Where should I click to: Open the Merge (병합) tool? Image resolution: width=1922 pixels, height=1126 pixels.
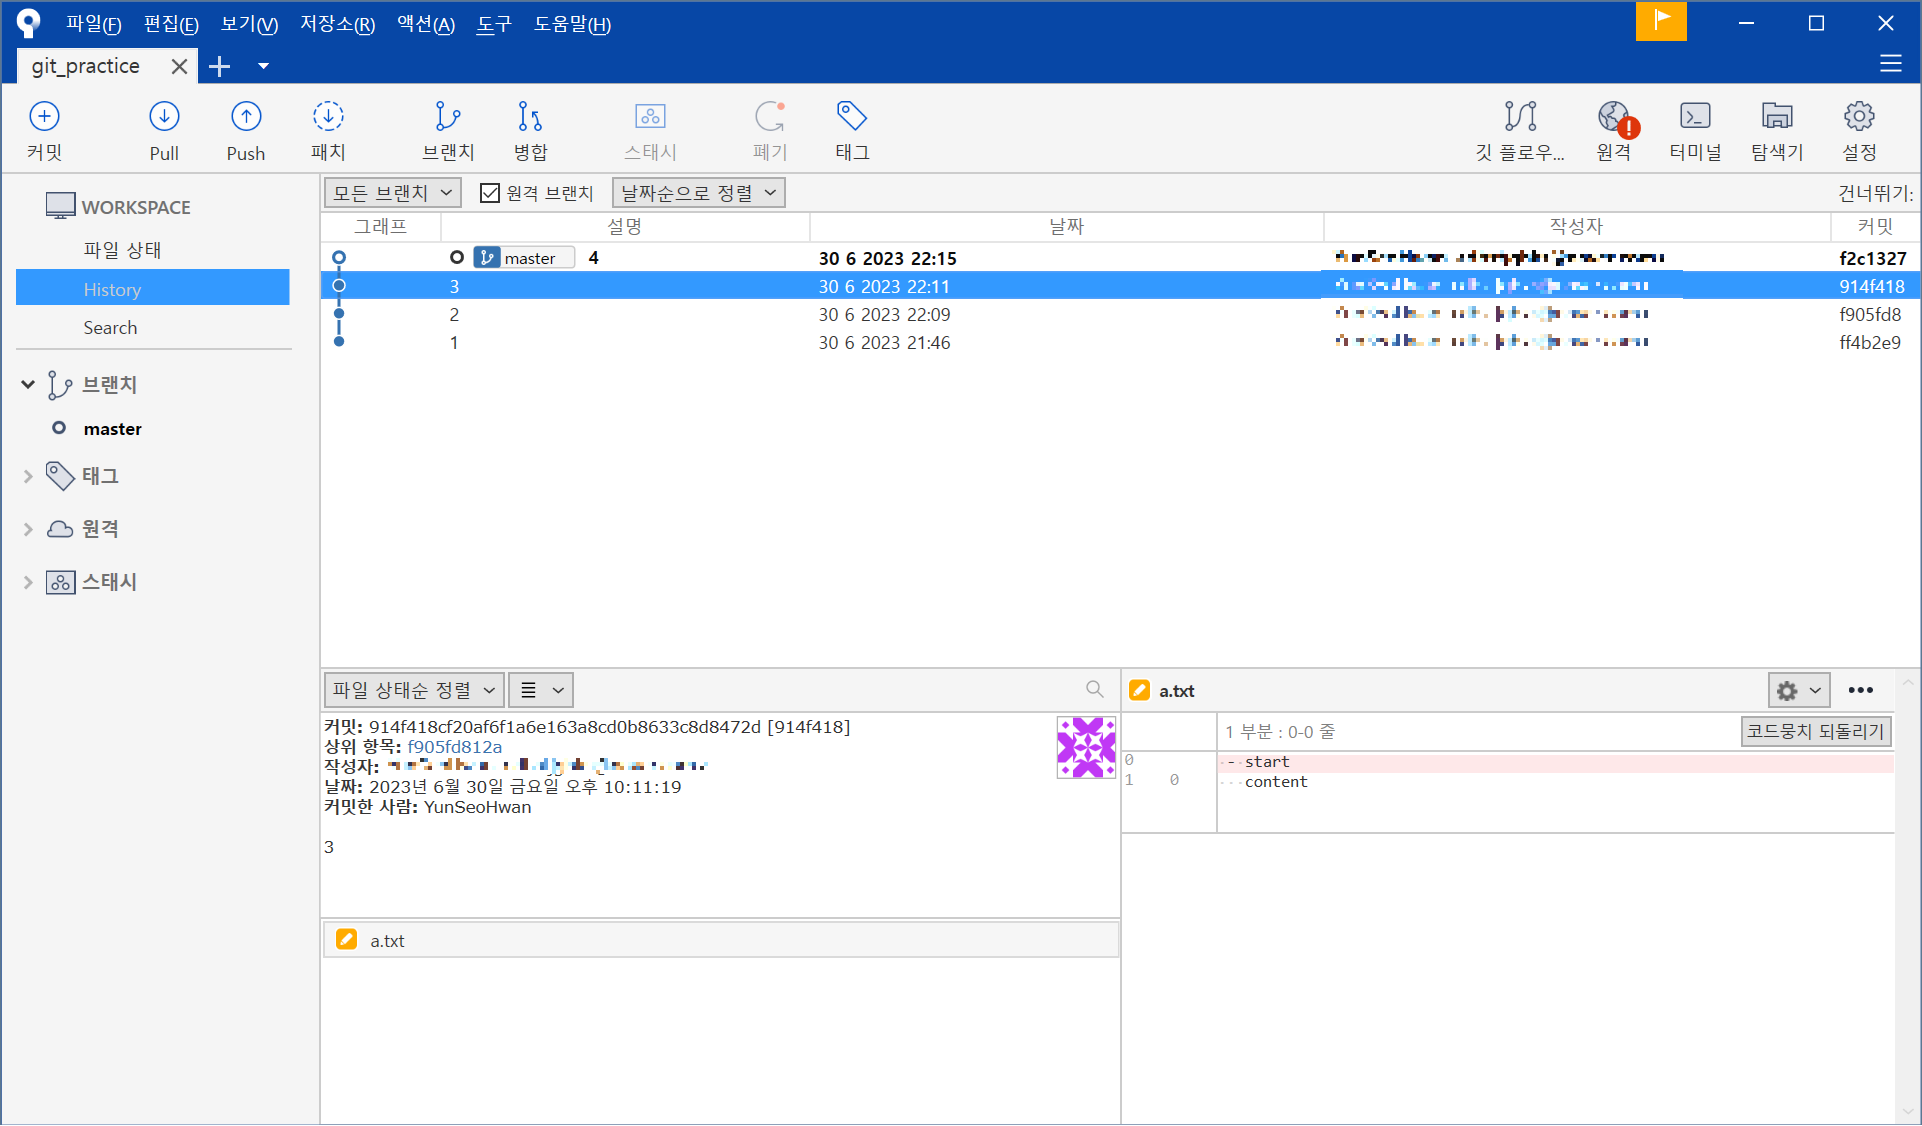point(530,130)
